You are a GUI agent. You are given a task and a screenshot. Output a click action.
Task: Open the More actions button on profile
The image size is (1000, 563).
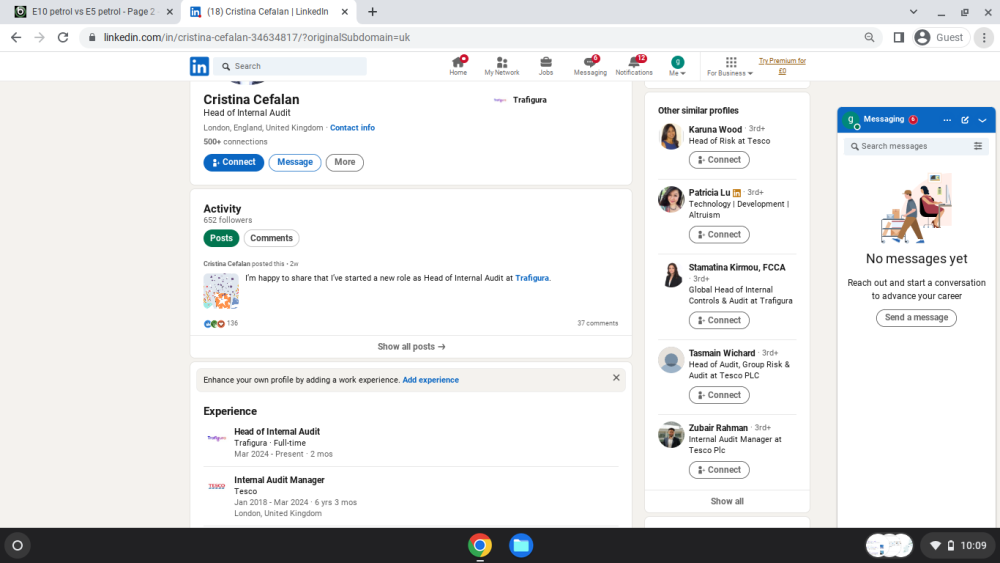tap(344, 163)
